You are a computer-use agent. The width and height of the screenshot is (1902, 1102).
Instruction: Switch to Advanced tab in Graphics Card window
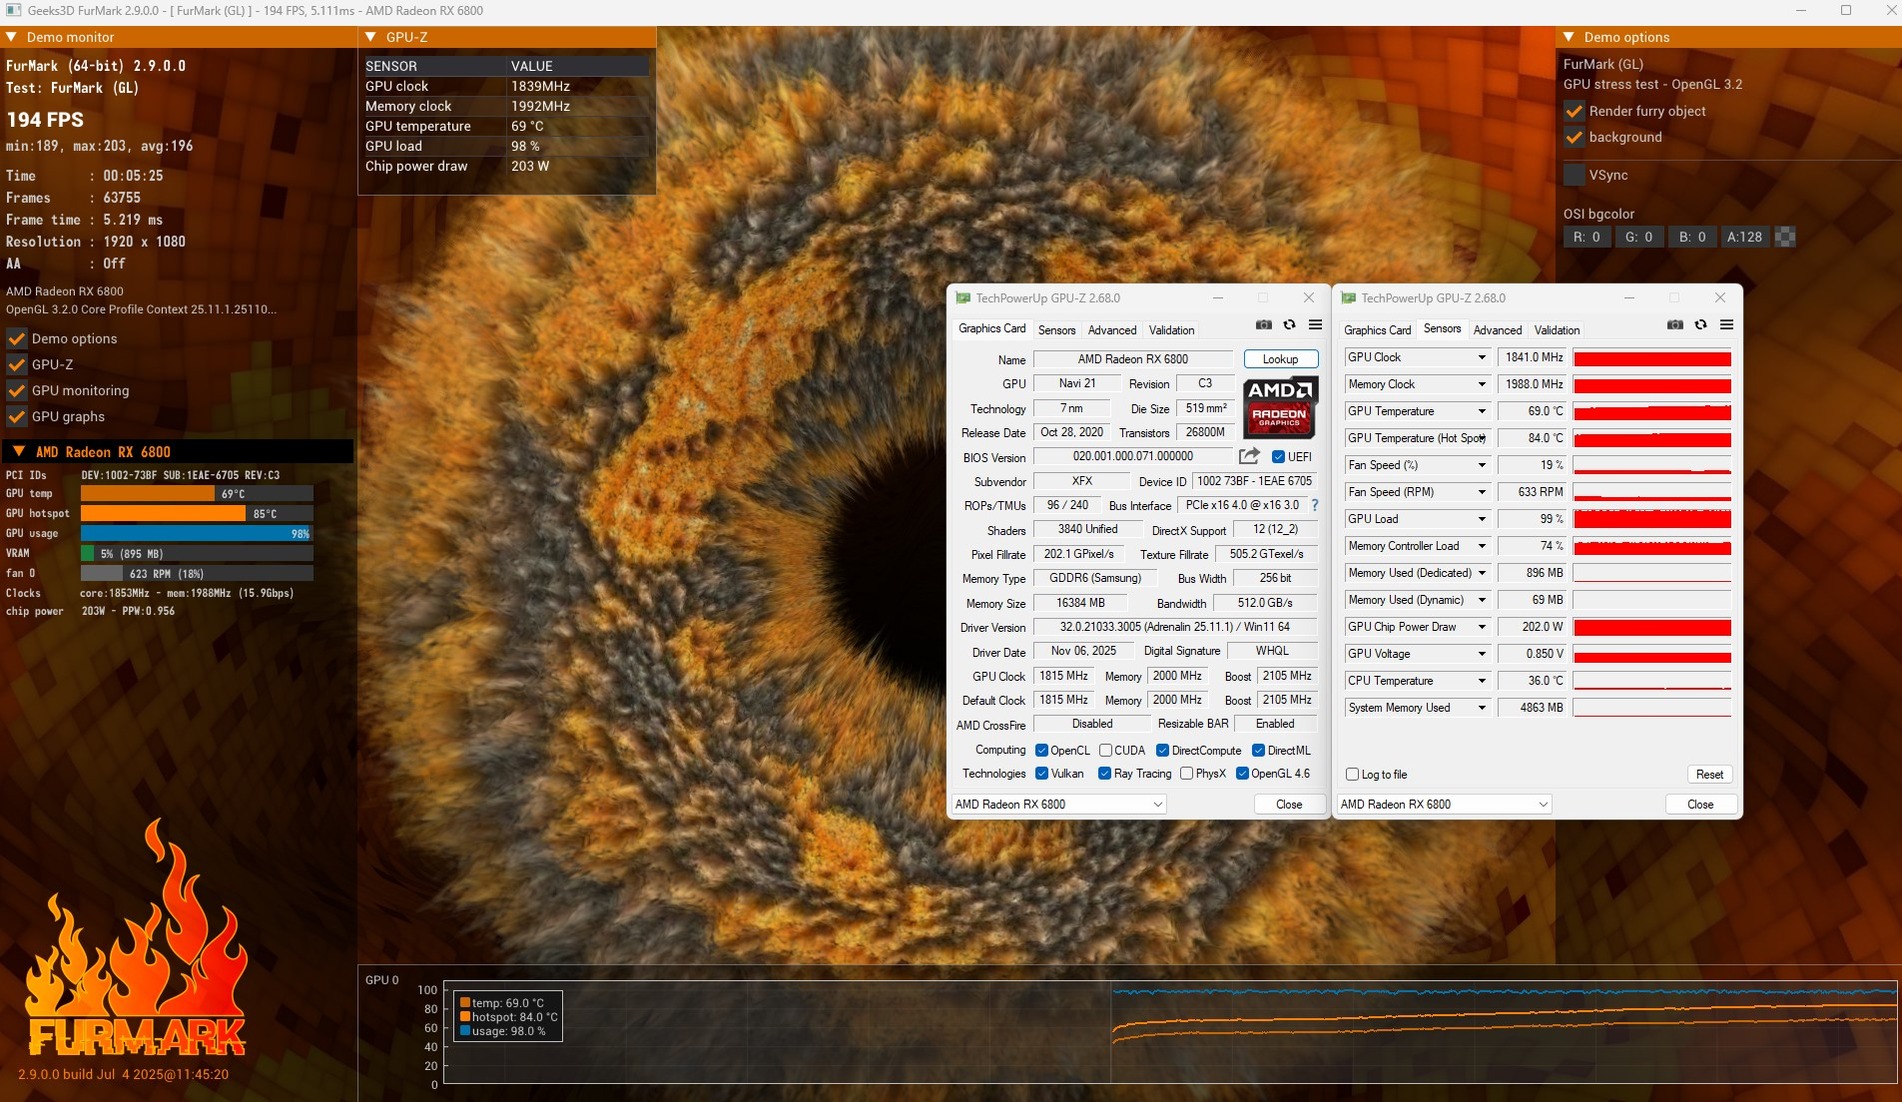pyautogui.click(x=1112, y=330)
